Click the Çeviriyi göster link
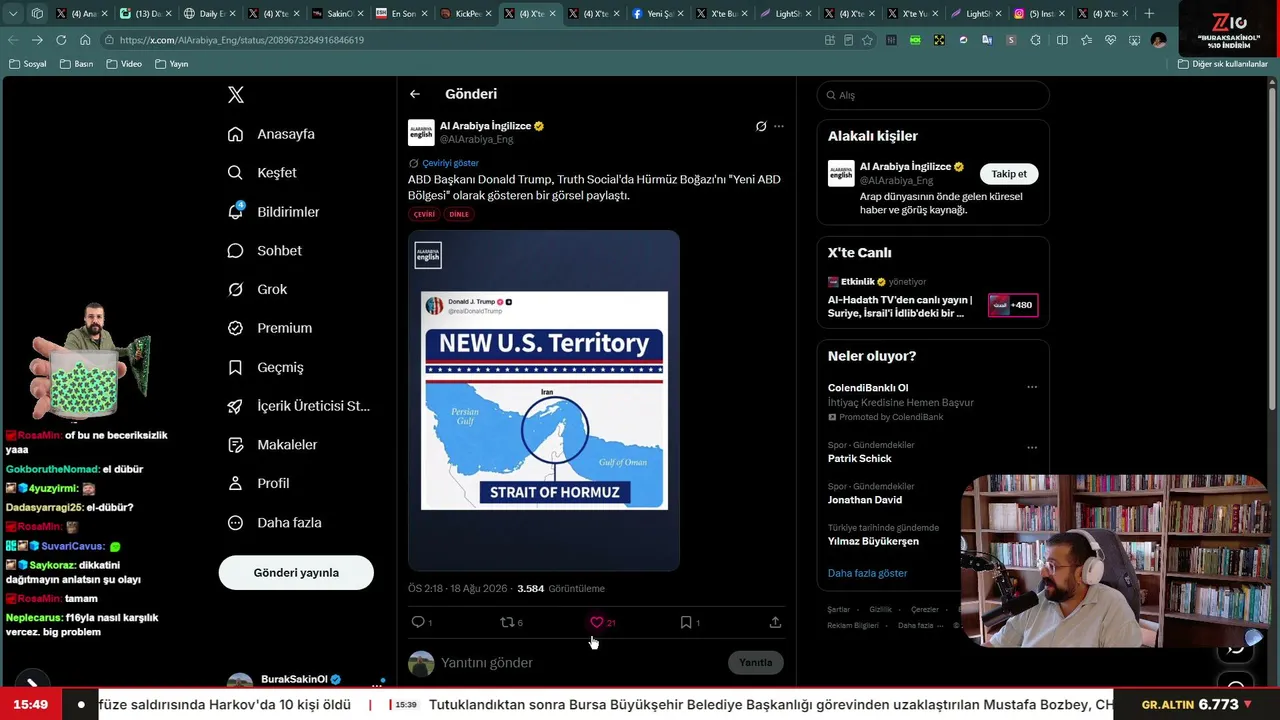The width and height of the screenshot is (1280, 720). click(450, 163)
